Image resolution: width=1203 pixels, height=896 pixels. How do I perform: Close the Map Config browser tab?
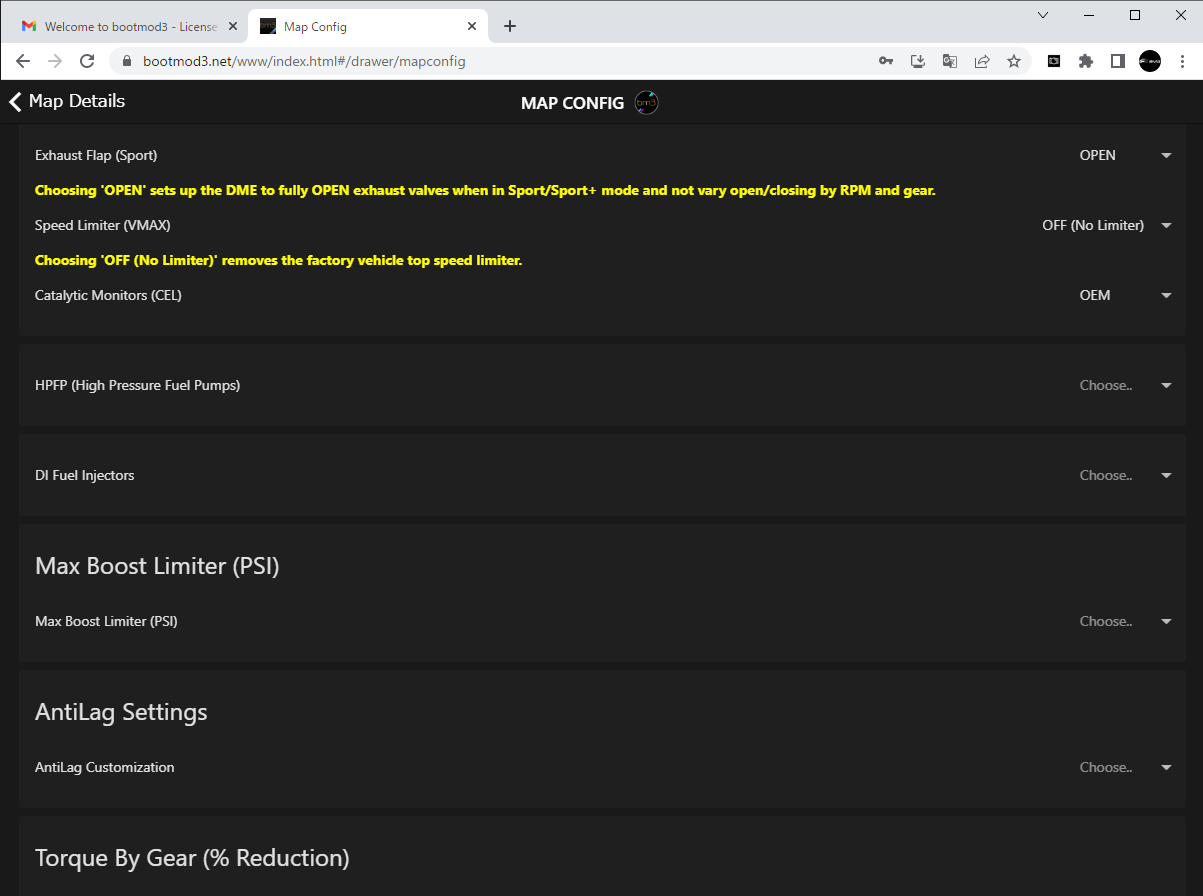pos(470,27)
